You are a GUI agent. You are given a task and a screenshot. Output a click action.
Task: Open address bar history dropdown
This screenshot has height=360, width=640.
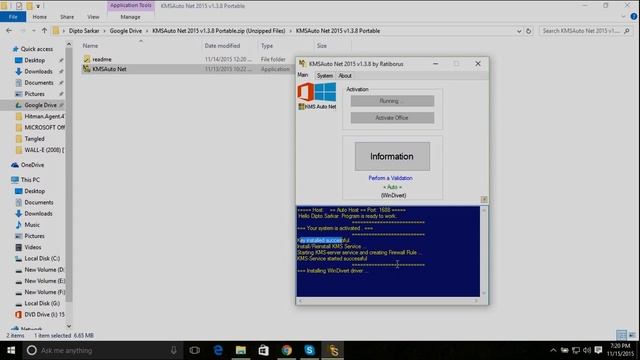coord(519,31)
